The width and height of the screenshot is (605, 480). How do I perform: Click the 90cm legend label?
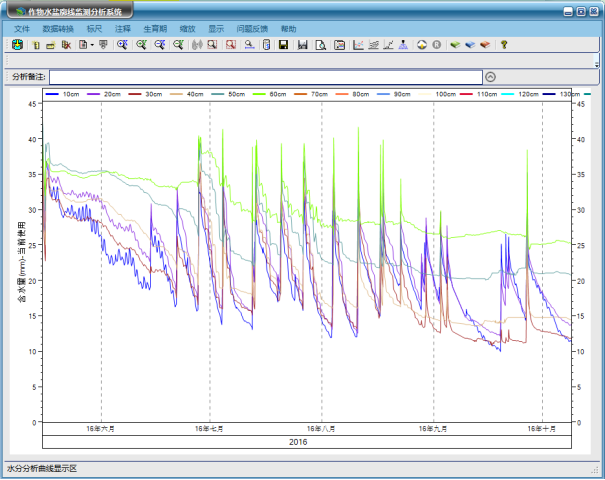click(402, 94)
